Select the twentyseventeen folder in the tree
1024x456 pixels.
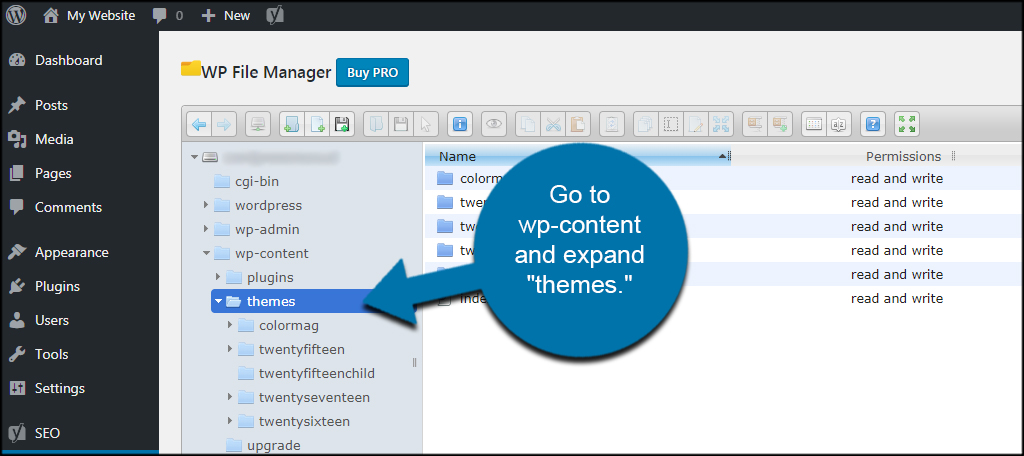coord(314,397)
